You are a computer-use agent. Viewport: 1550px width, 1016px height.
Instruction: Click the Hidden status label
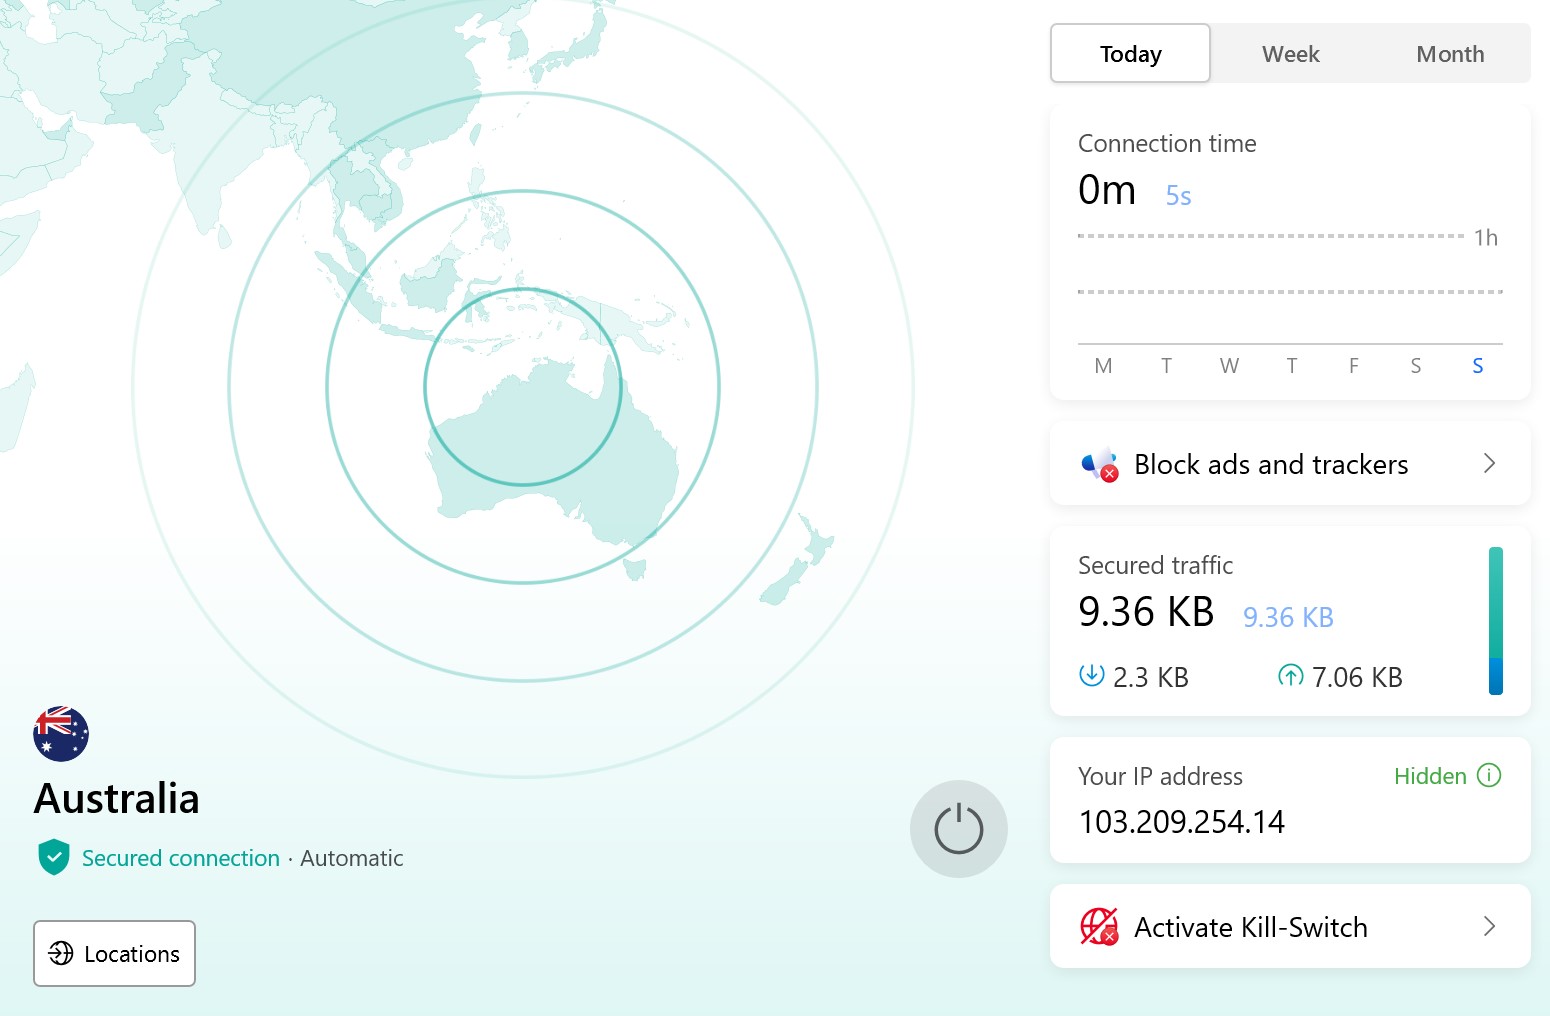pos(1430,776)
